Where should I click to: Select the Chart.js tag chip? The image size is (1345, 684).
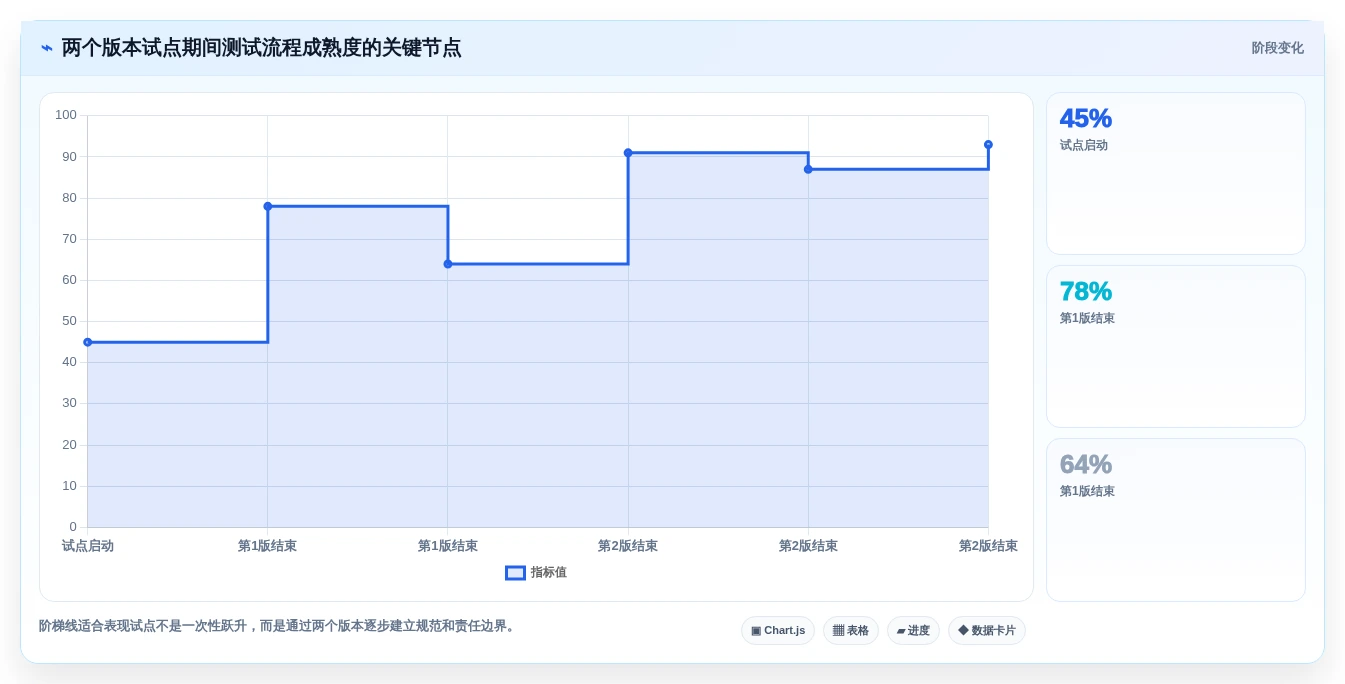point(778,631)
